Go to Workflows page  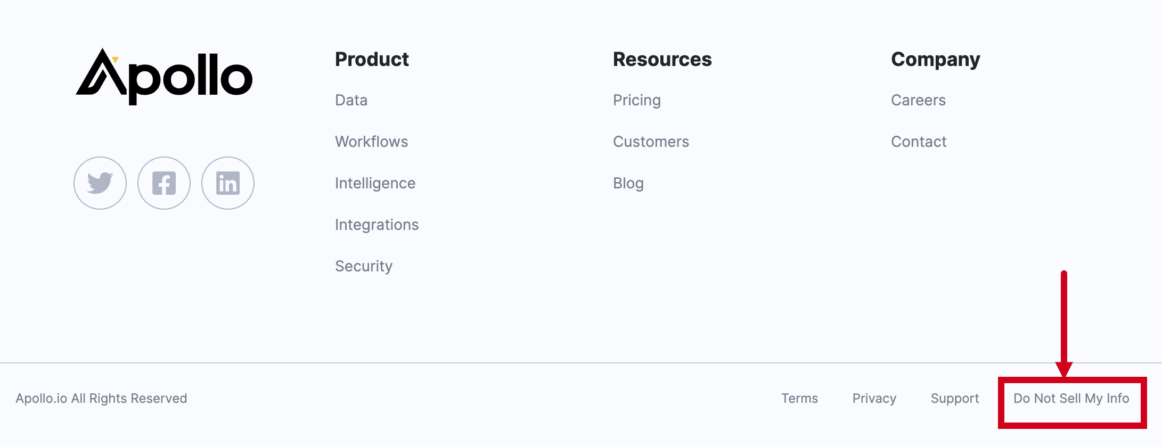[371, 142]
